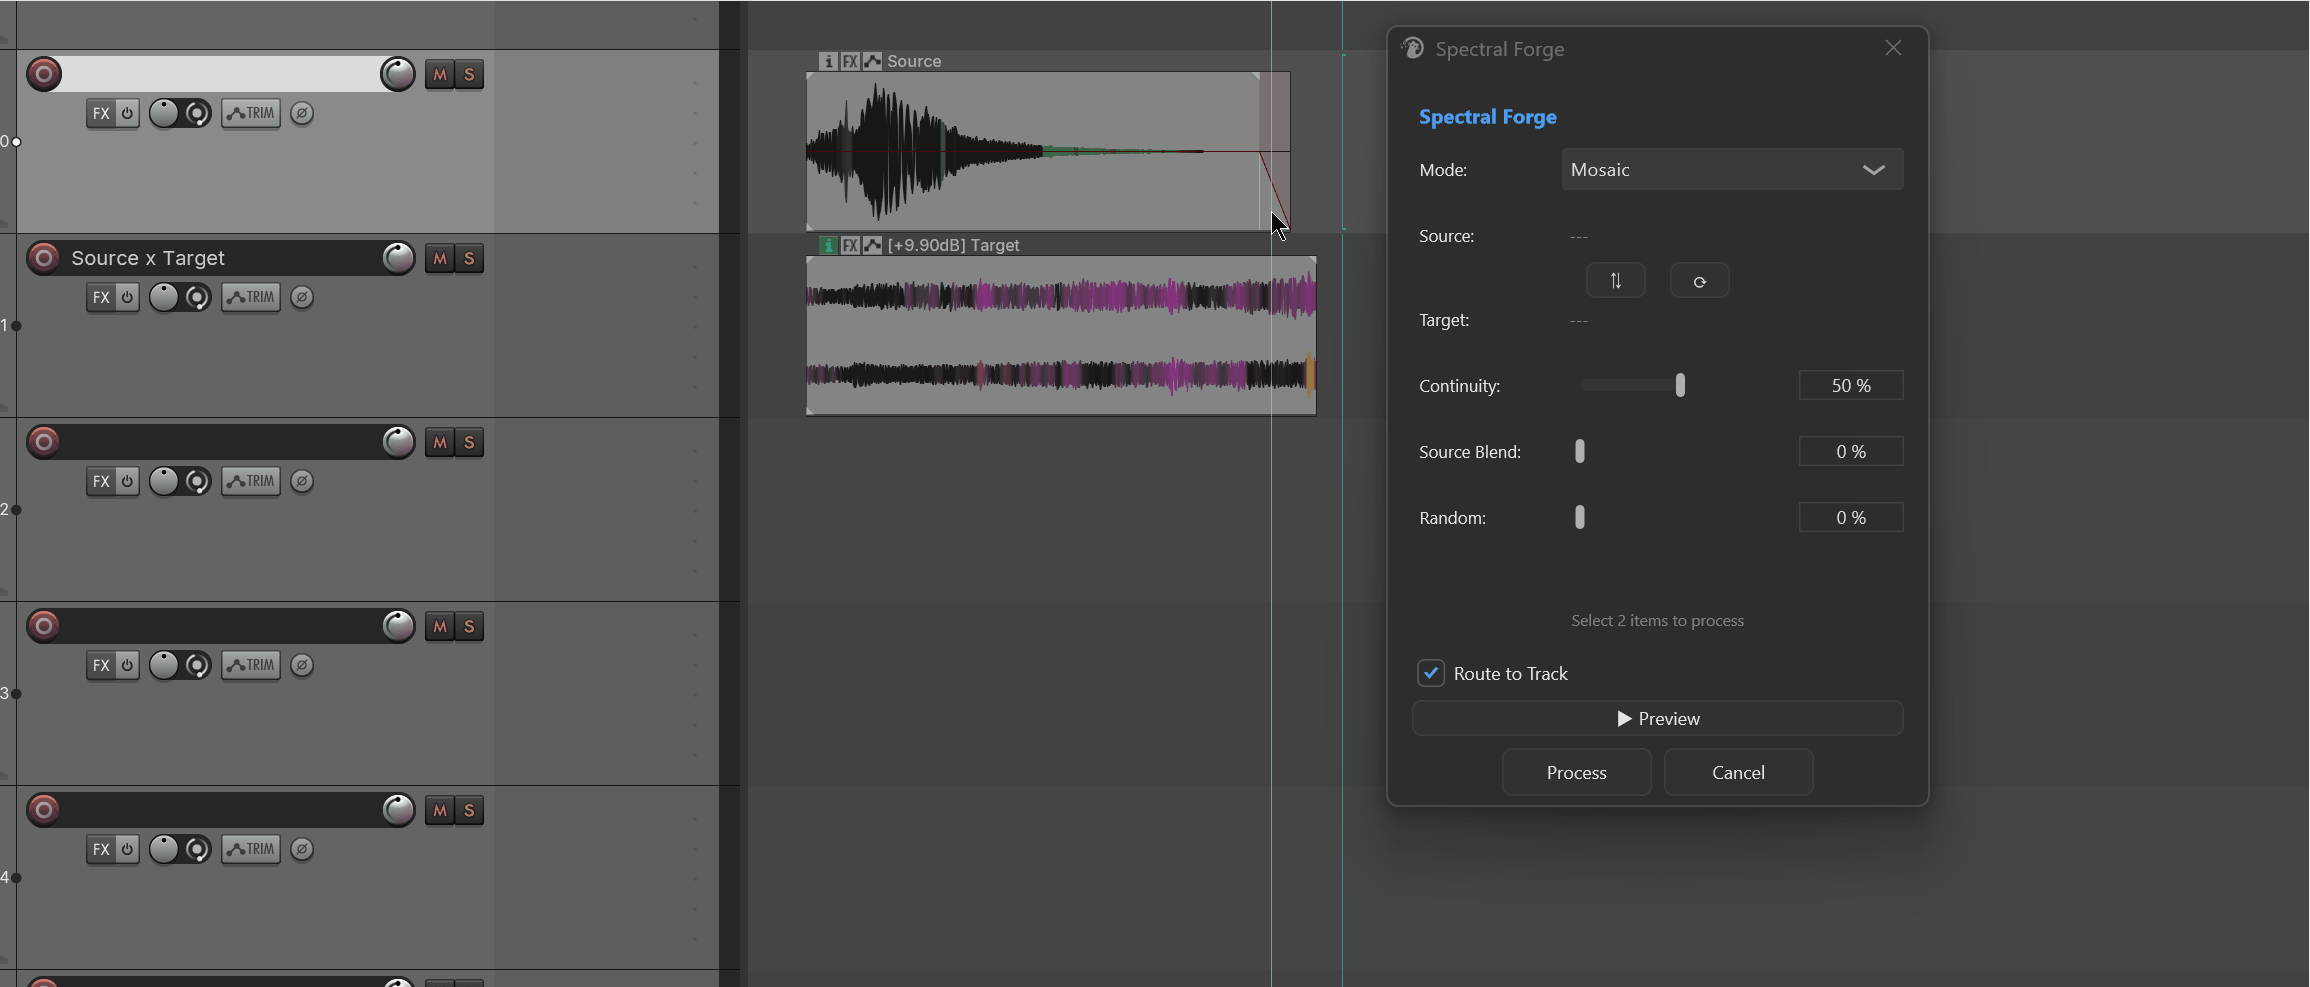This screenshot has height=987, width=2310.
Task: Solo the first track
Action: pos(469,74)
